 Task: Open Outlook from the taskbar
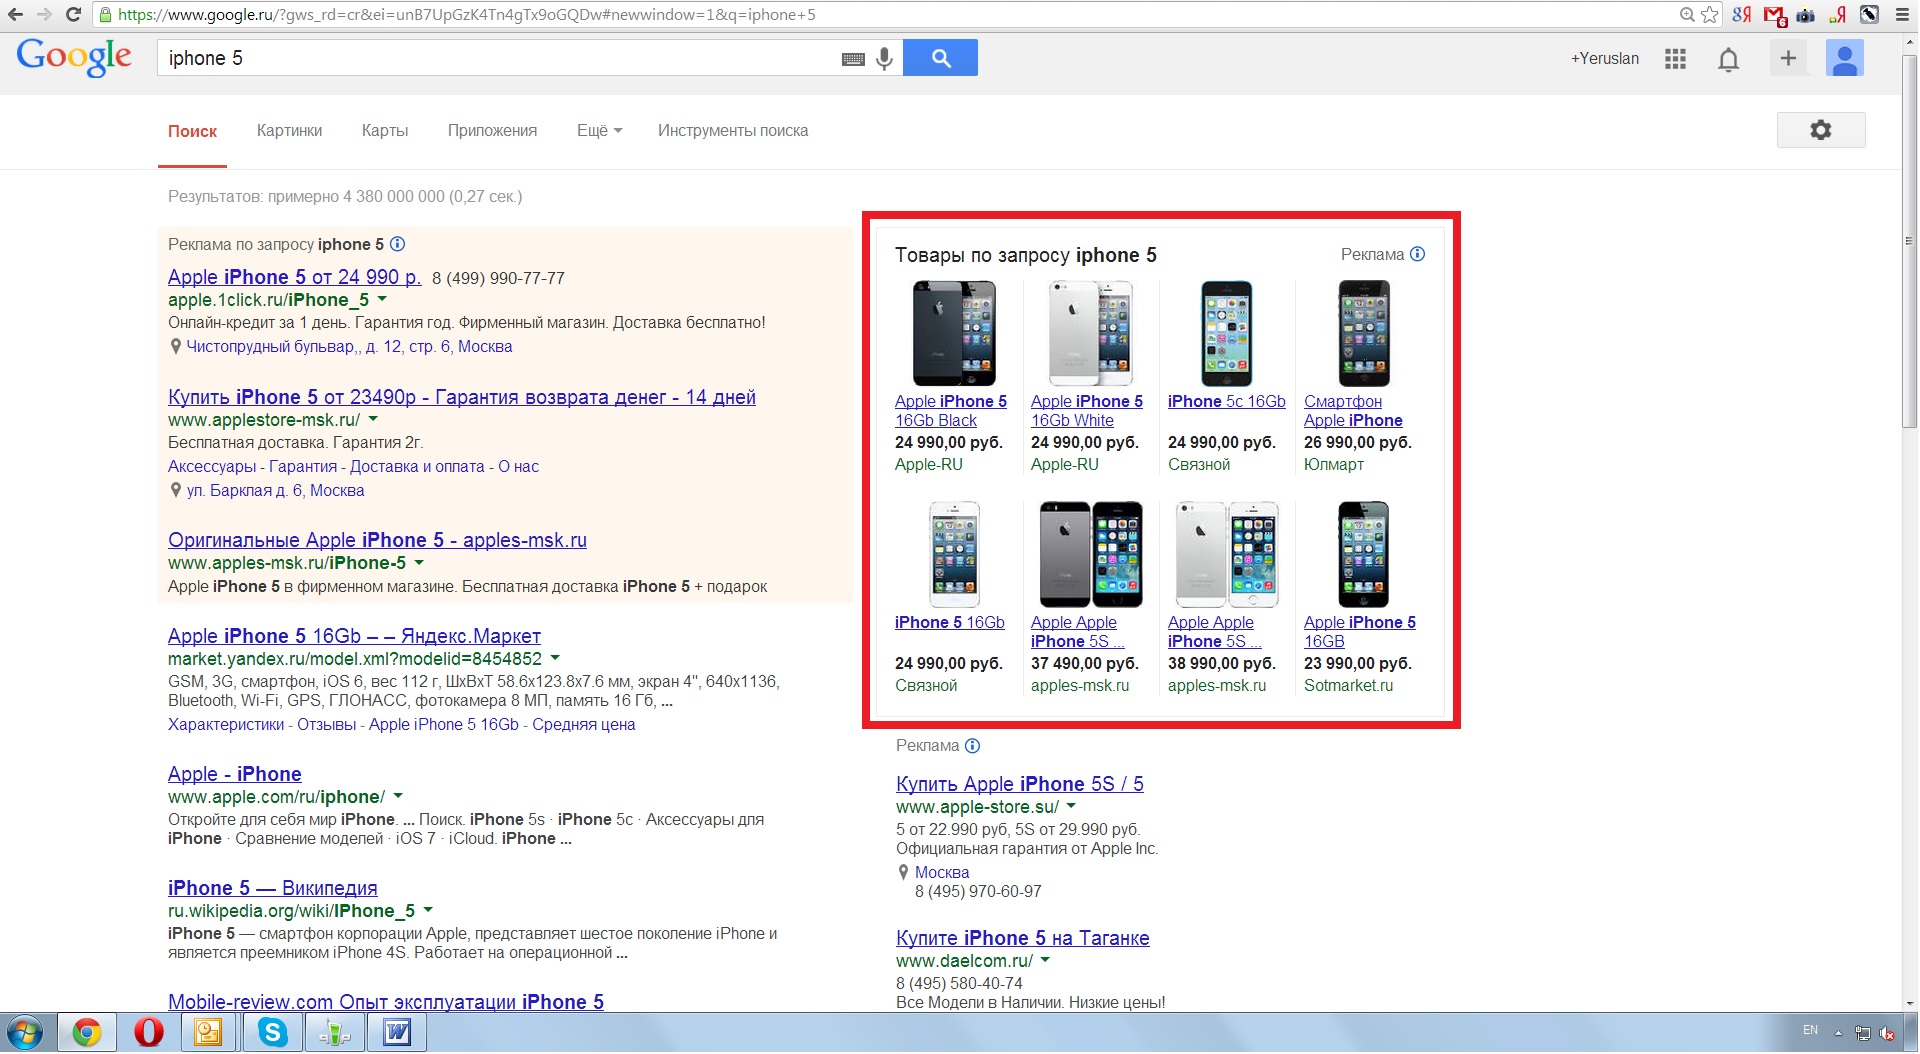(x=208, y=1033)
